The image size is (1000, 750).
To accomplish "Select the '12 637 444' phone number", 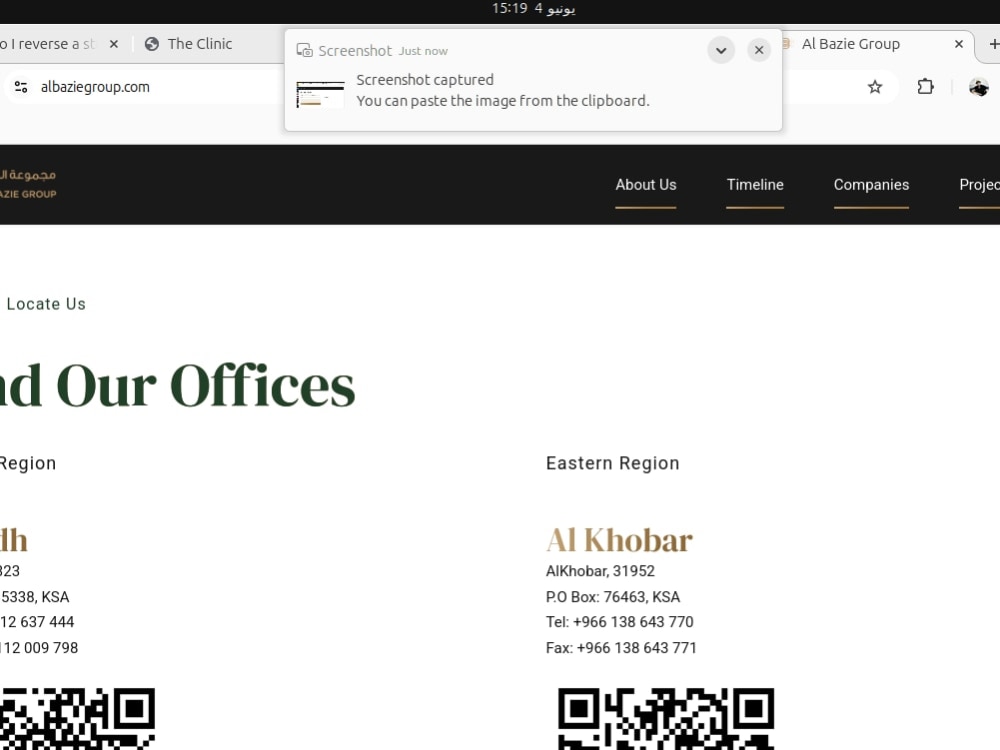I will (37, 622).
